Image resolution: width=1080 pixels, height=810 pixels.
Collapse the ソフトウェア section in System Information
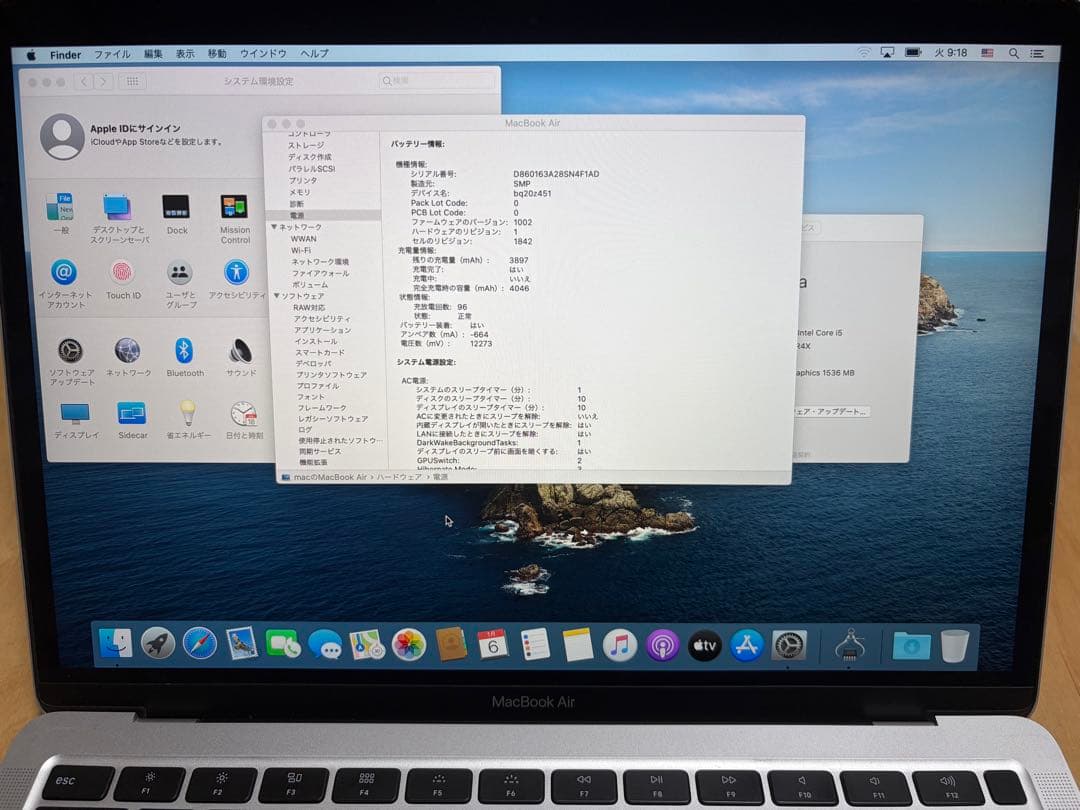[277, 297]
